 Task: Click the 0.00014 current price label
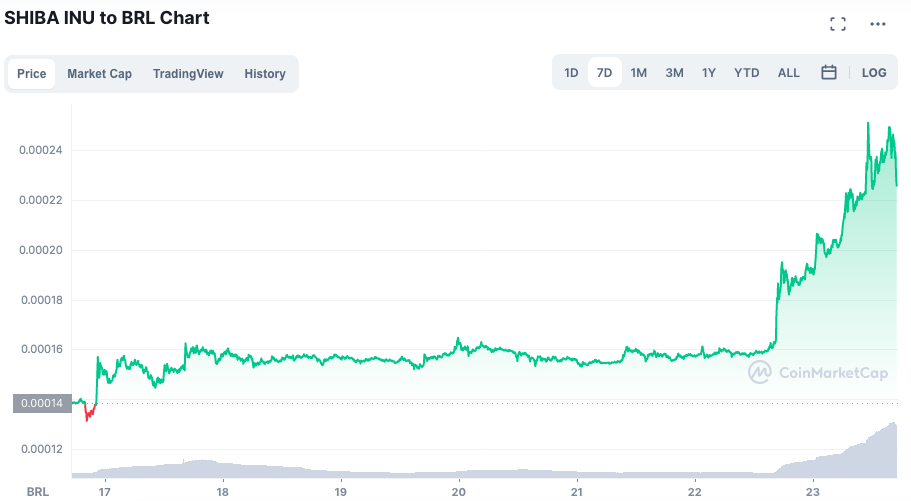point(42,403)
